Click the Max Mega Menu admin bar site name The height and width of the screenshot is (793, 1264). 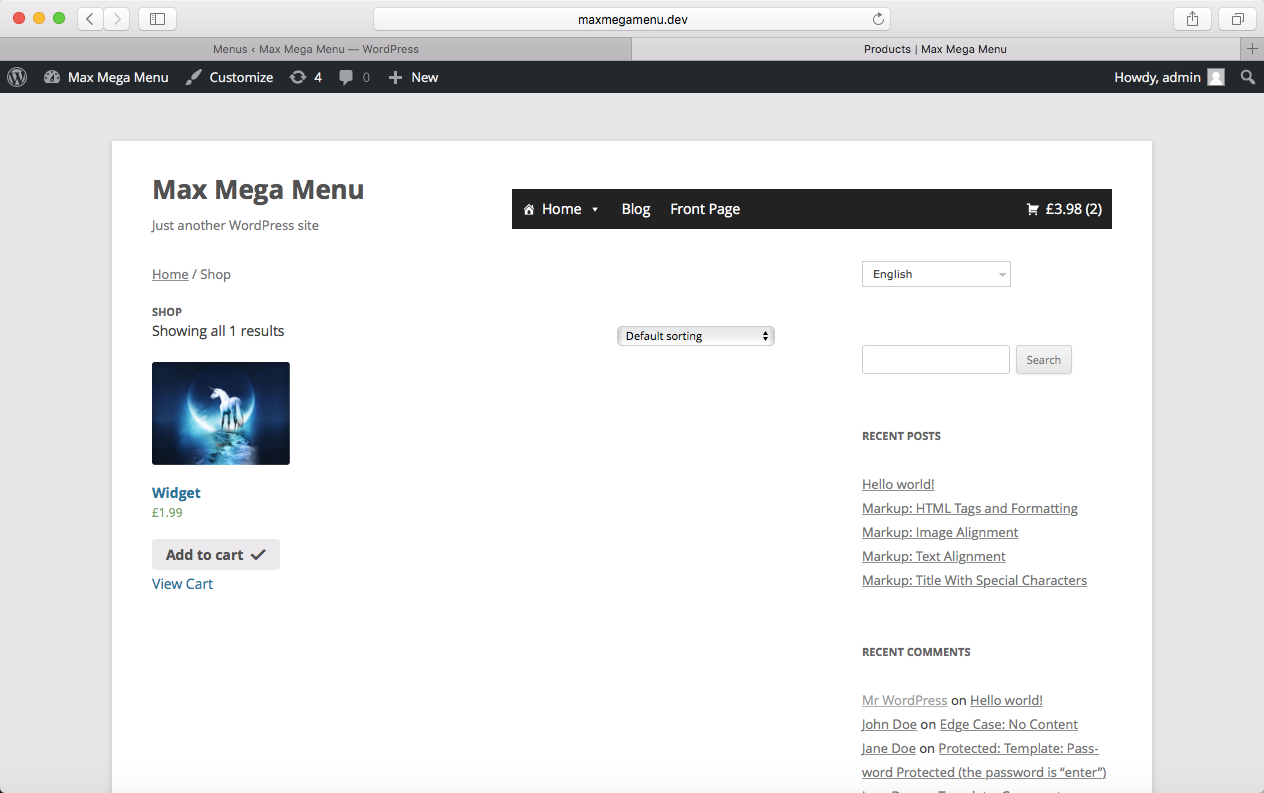click(118, 77)
